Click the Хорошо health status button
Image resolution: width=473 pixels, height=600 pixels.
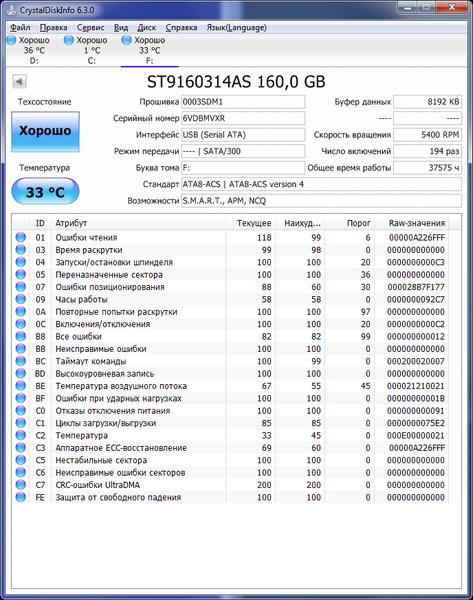tap(46, 131)
